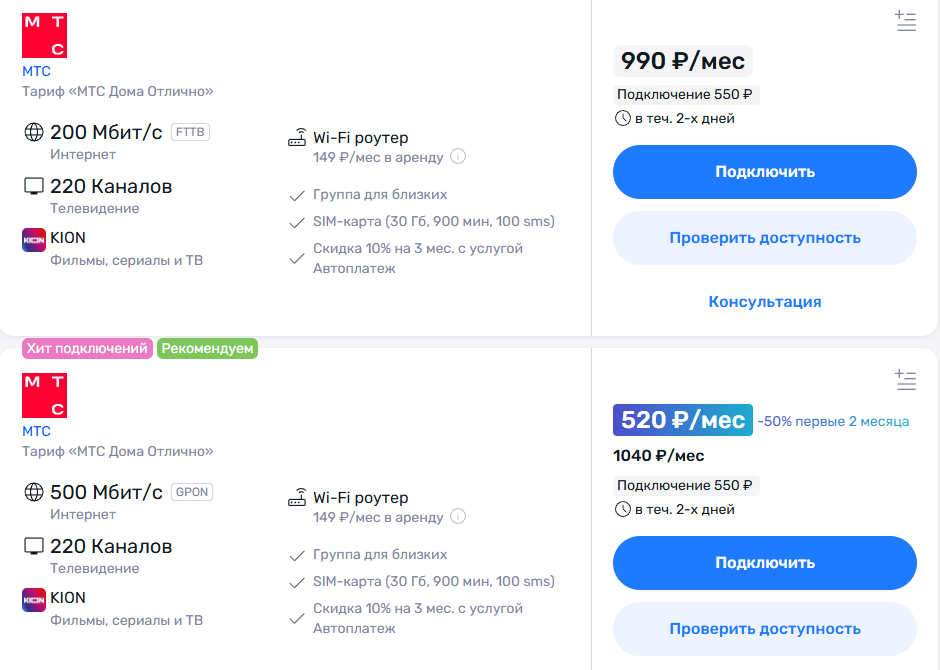Click Подключить for the 520 ₽/мес tariff
The width and height of the screenshot is (940, 670).
tap(764, 563)
